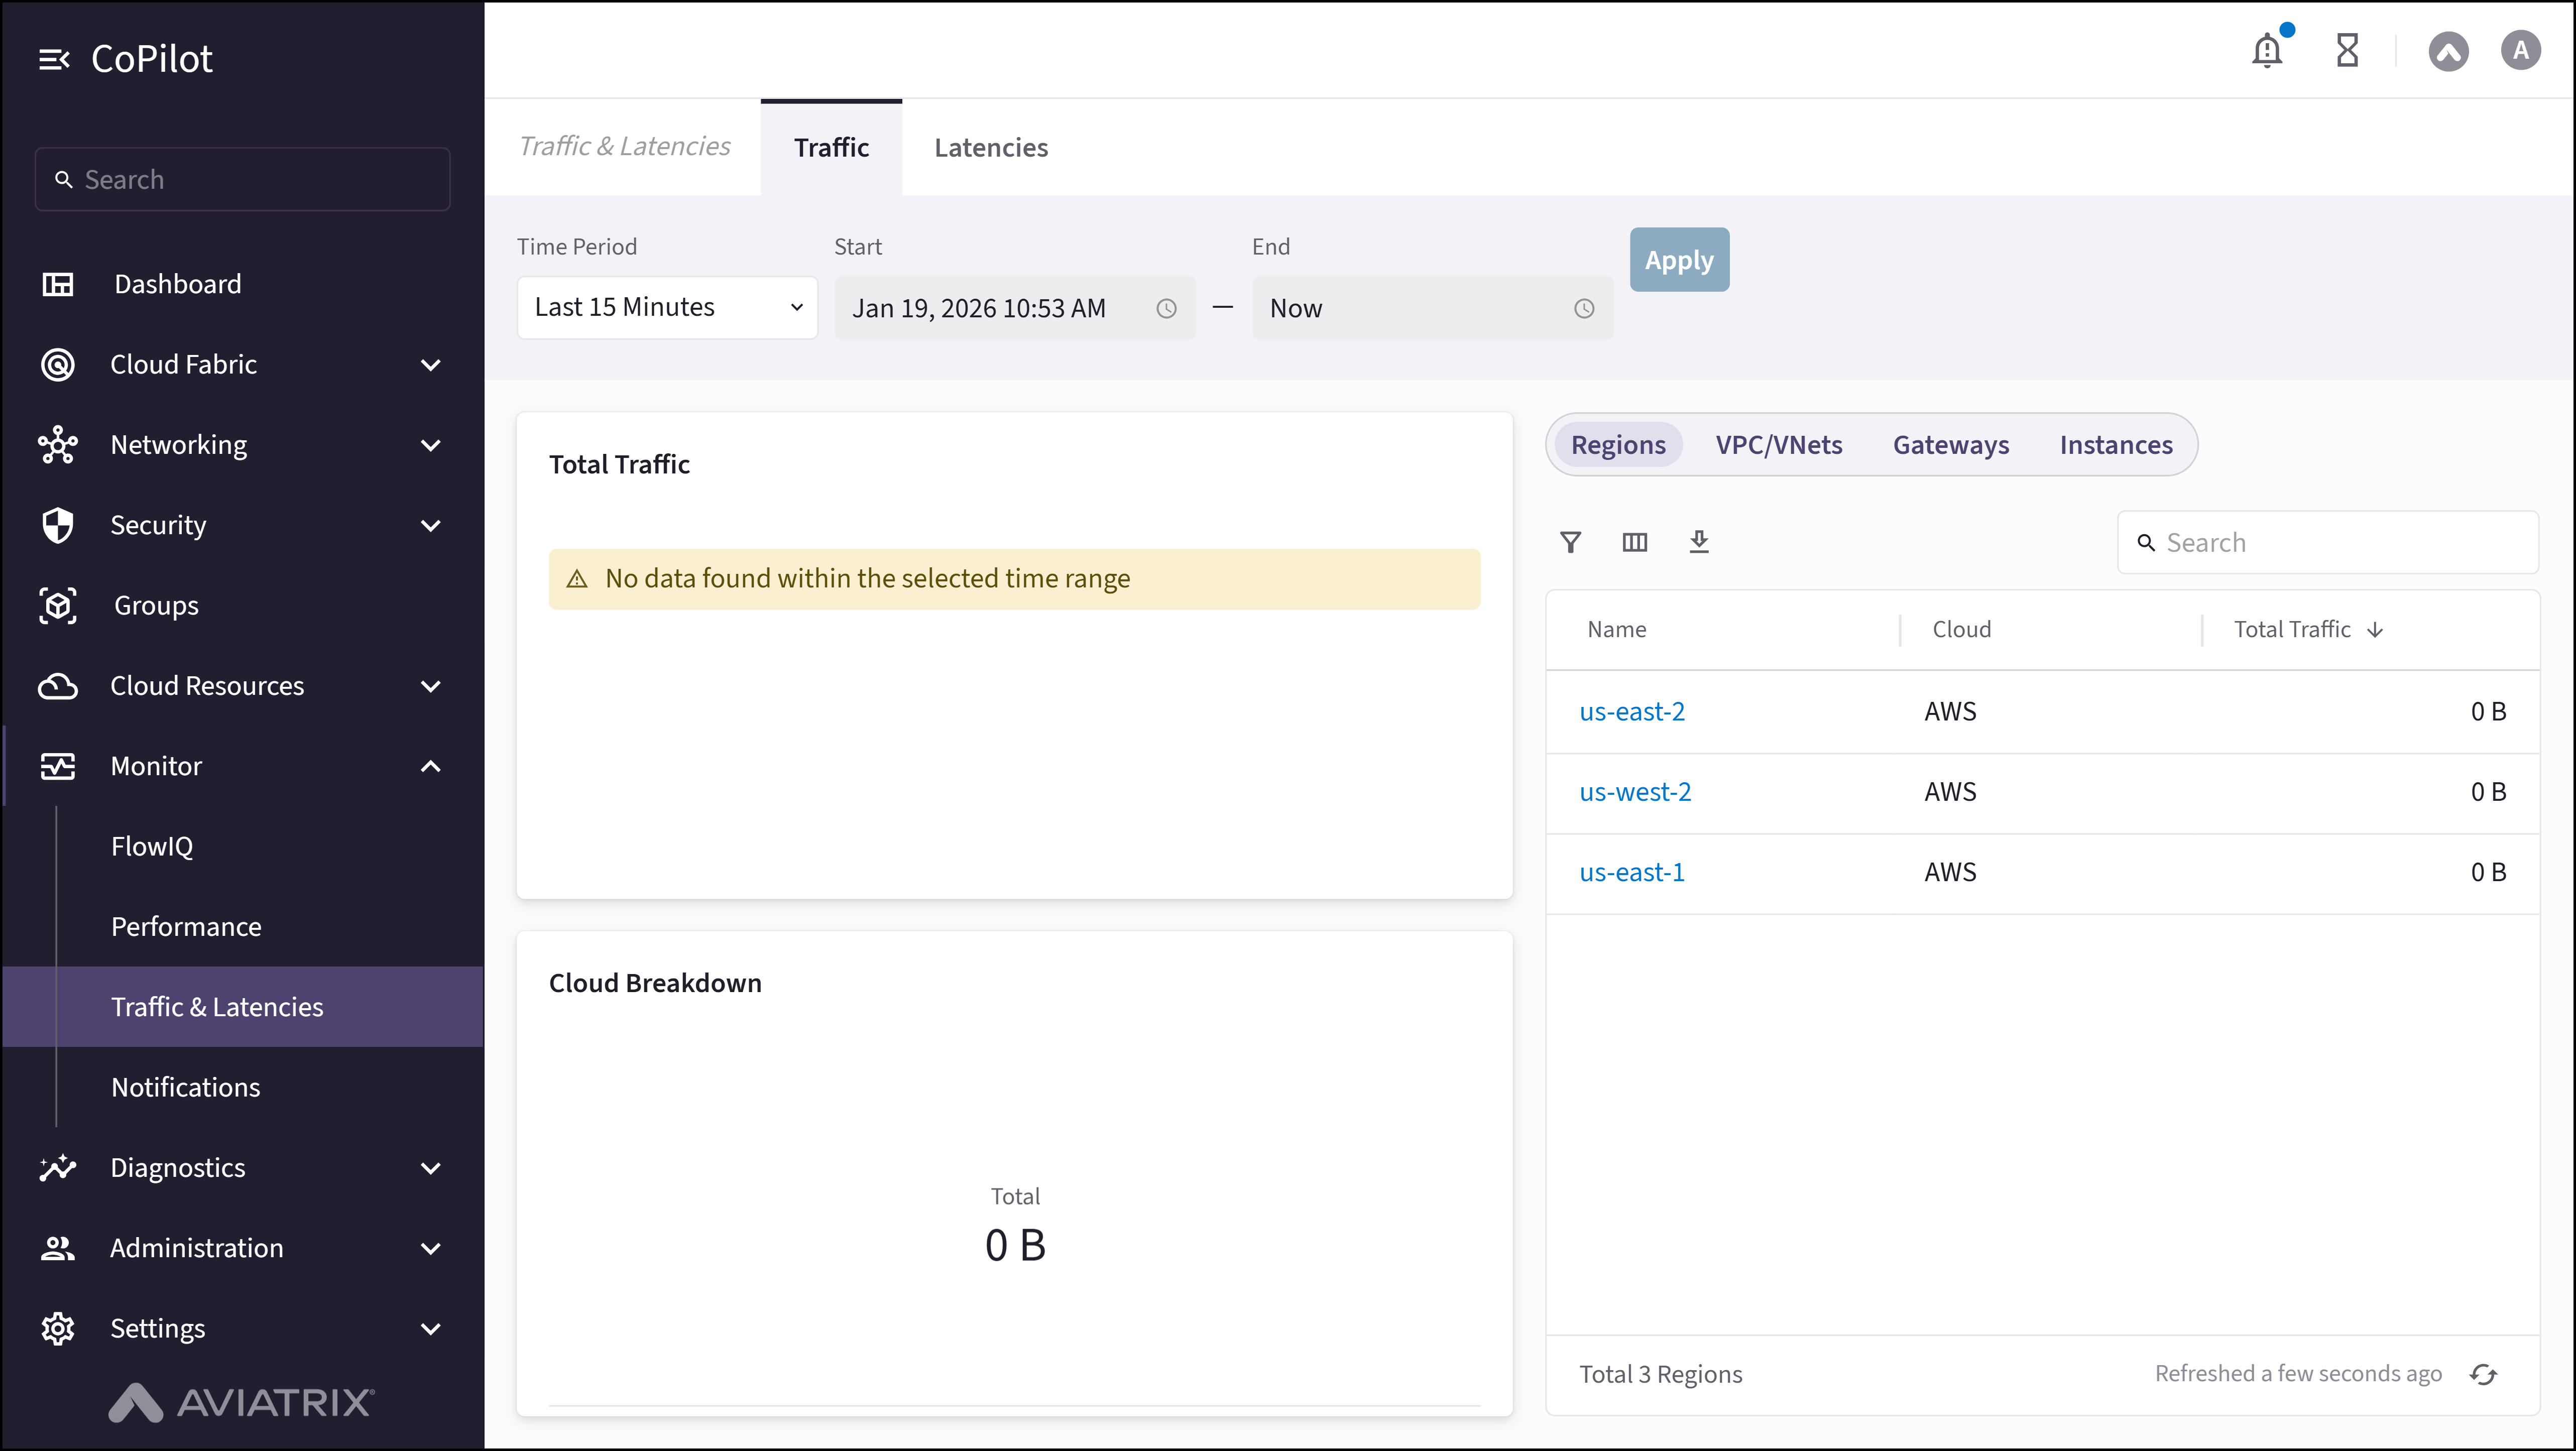Refresh the regions table

[x=2483, y=1374]
